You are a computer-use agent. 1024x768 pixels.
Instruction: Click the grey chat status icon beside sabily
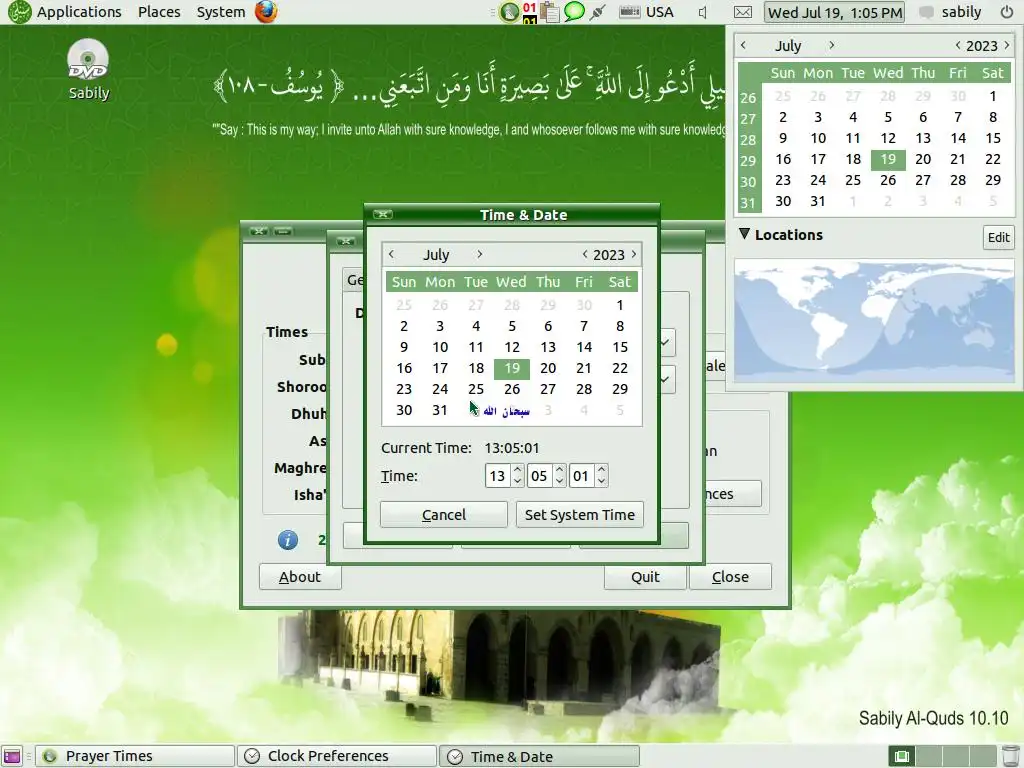pos(926,12)
